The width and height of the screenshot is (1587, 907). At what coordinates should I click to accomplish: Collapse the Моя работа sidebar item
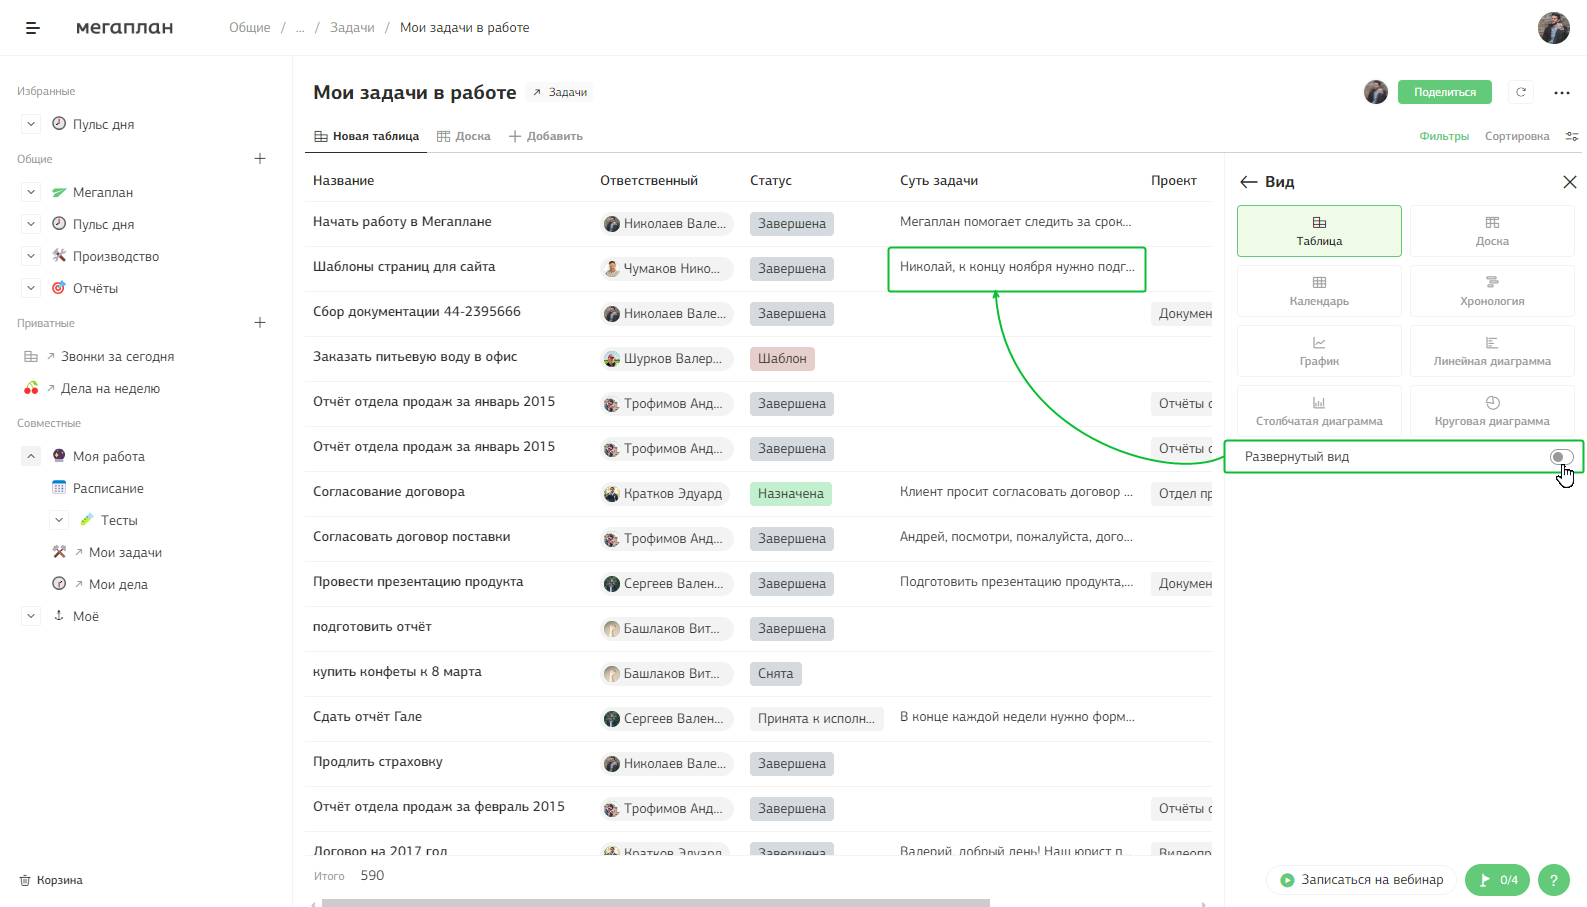[x=31, y=456]
